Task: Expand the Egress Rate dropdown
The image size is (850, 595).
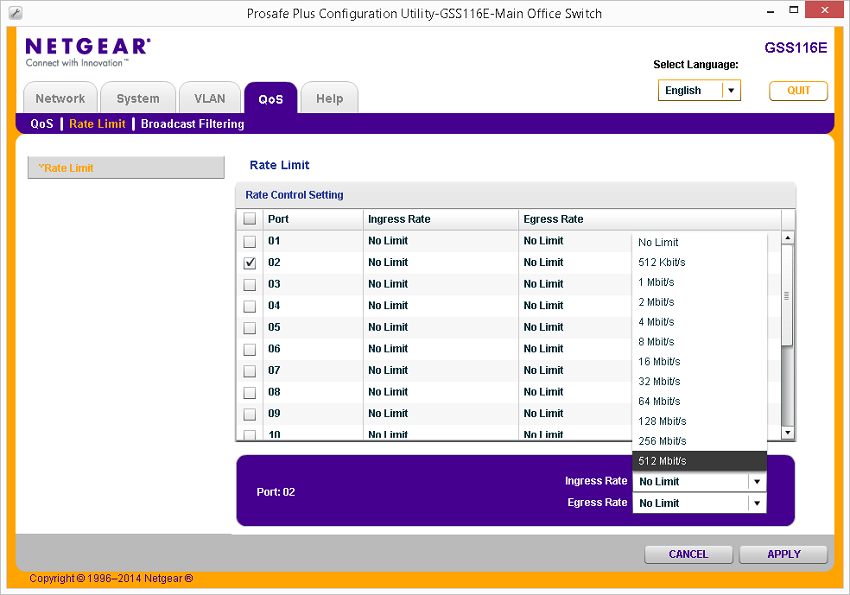Action: click(x=757, y=503)
